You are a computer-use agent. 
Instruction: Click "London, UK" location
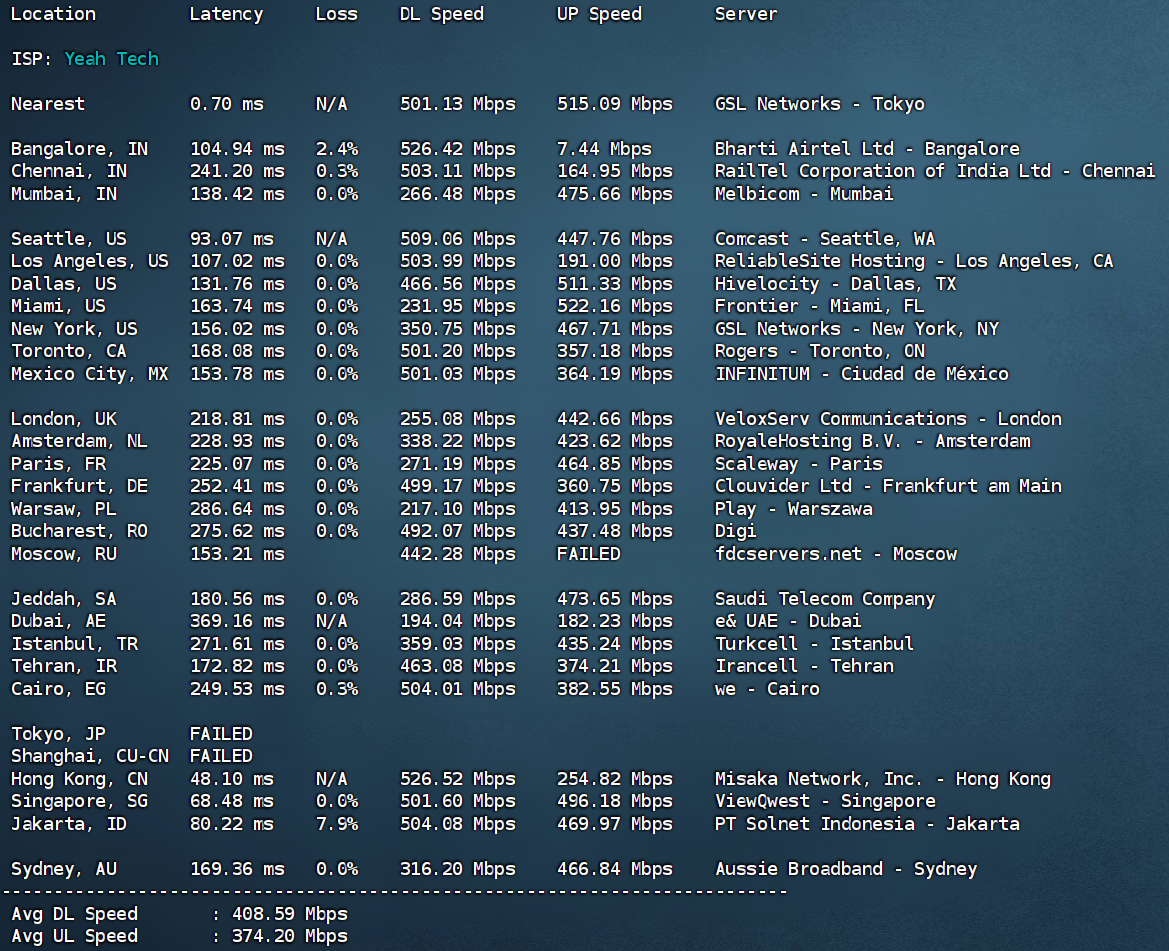pyautogui.click(x=63, y=419)
